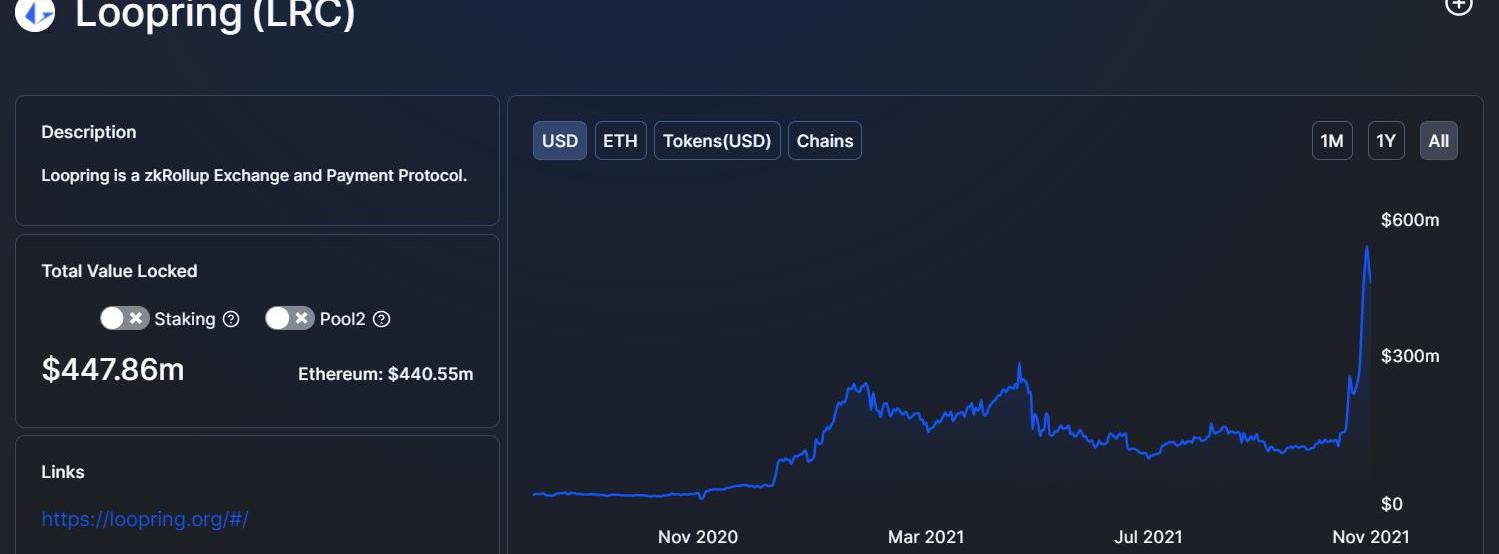Image resolution: width=1499 pixels, height=554 pixels.
Task: Open the https://loopring.org/#/ link
Action: tap(145, 519)
